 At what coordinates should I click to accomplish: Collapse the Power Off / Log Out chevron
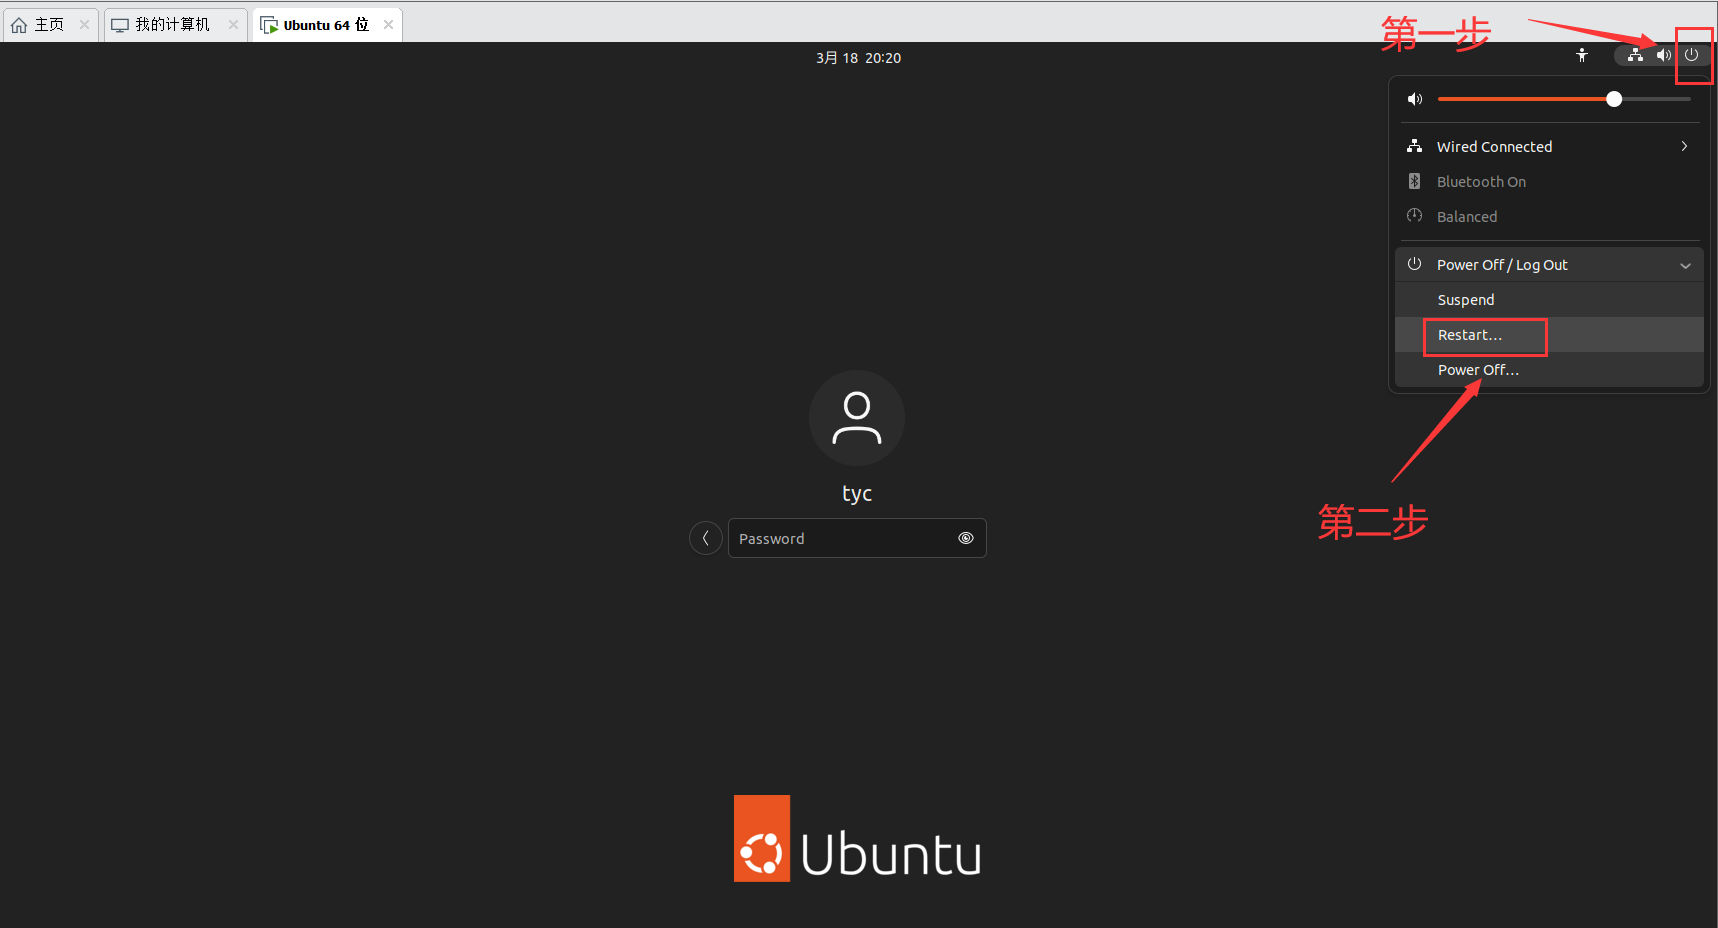(1685, 265)
